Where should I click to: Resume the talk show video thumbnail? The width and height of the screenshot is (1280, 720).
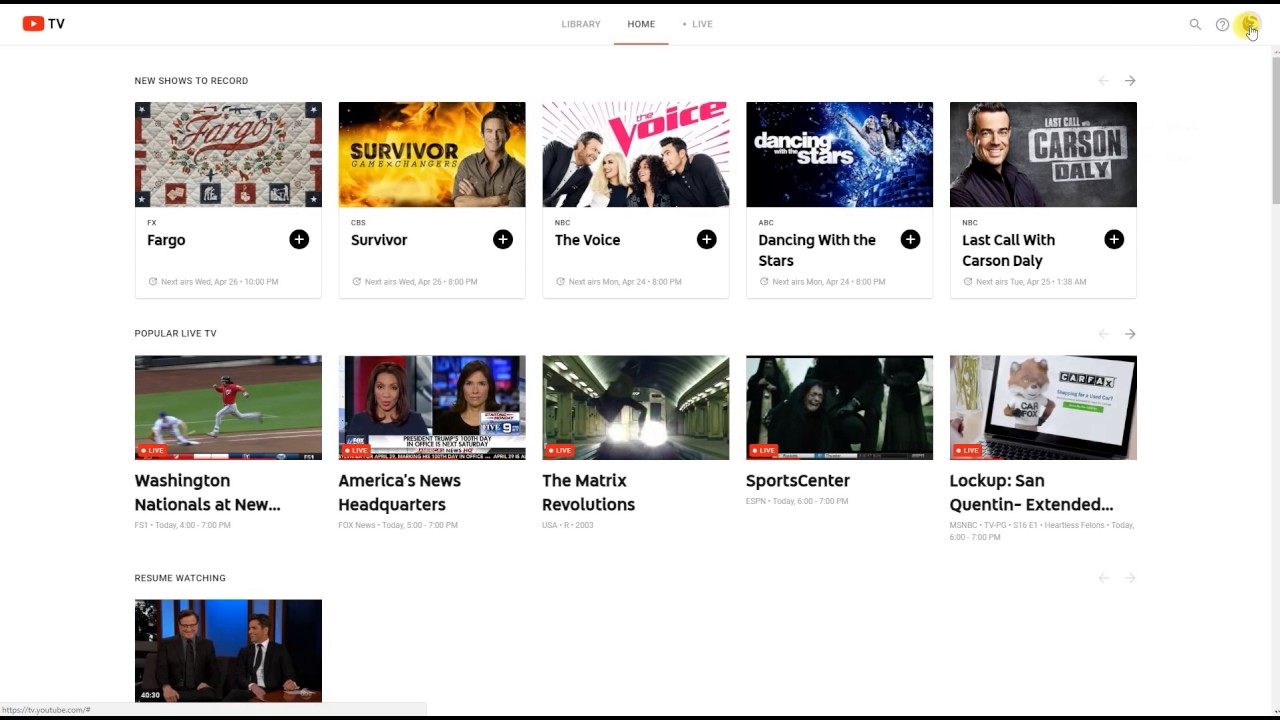pos(228,651)
